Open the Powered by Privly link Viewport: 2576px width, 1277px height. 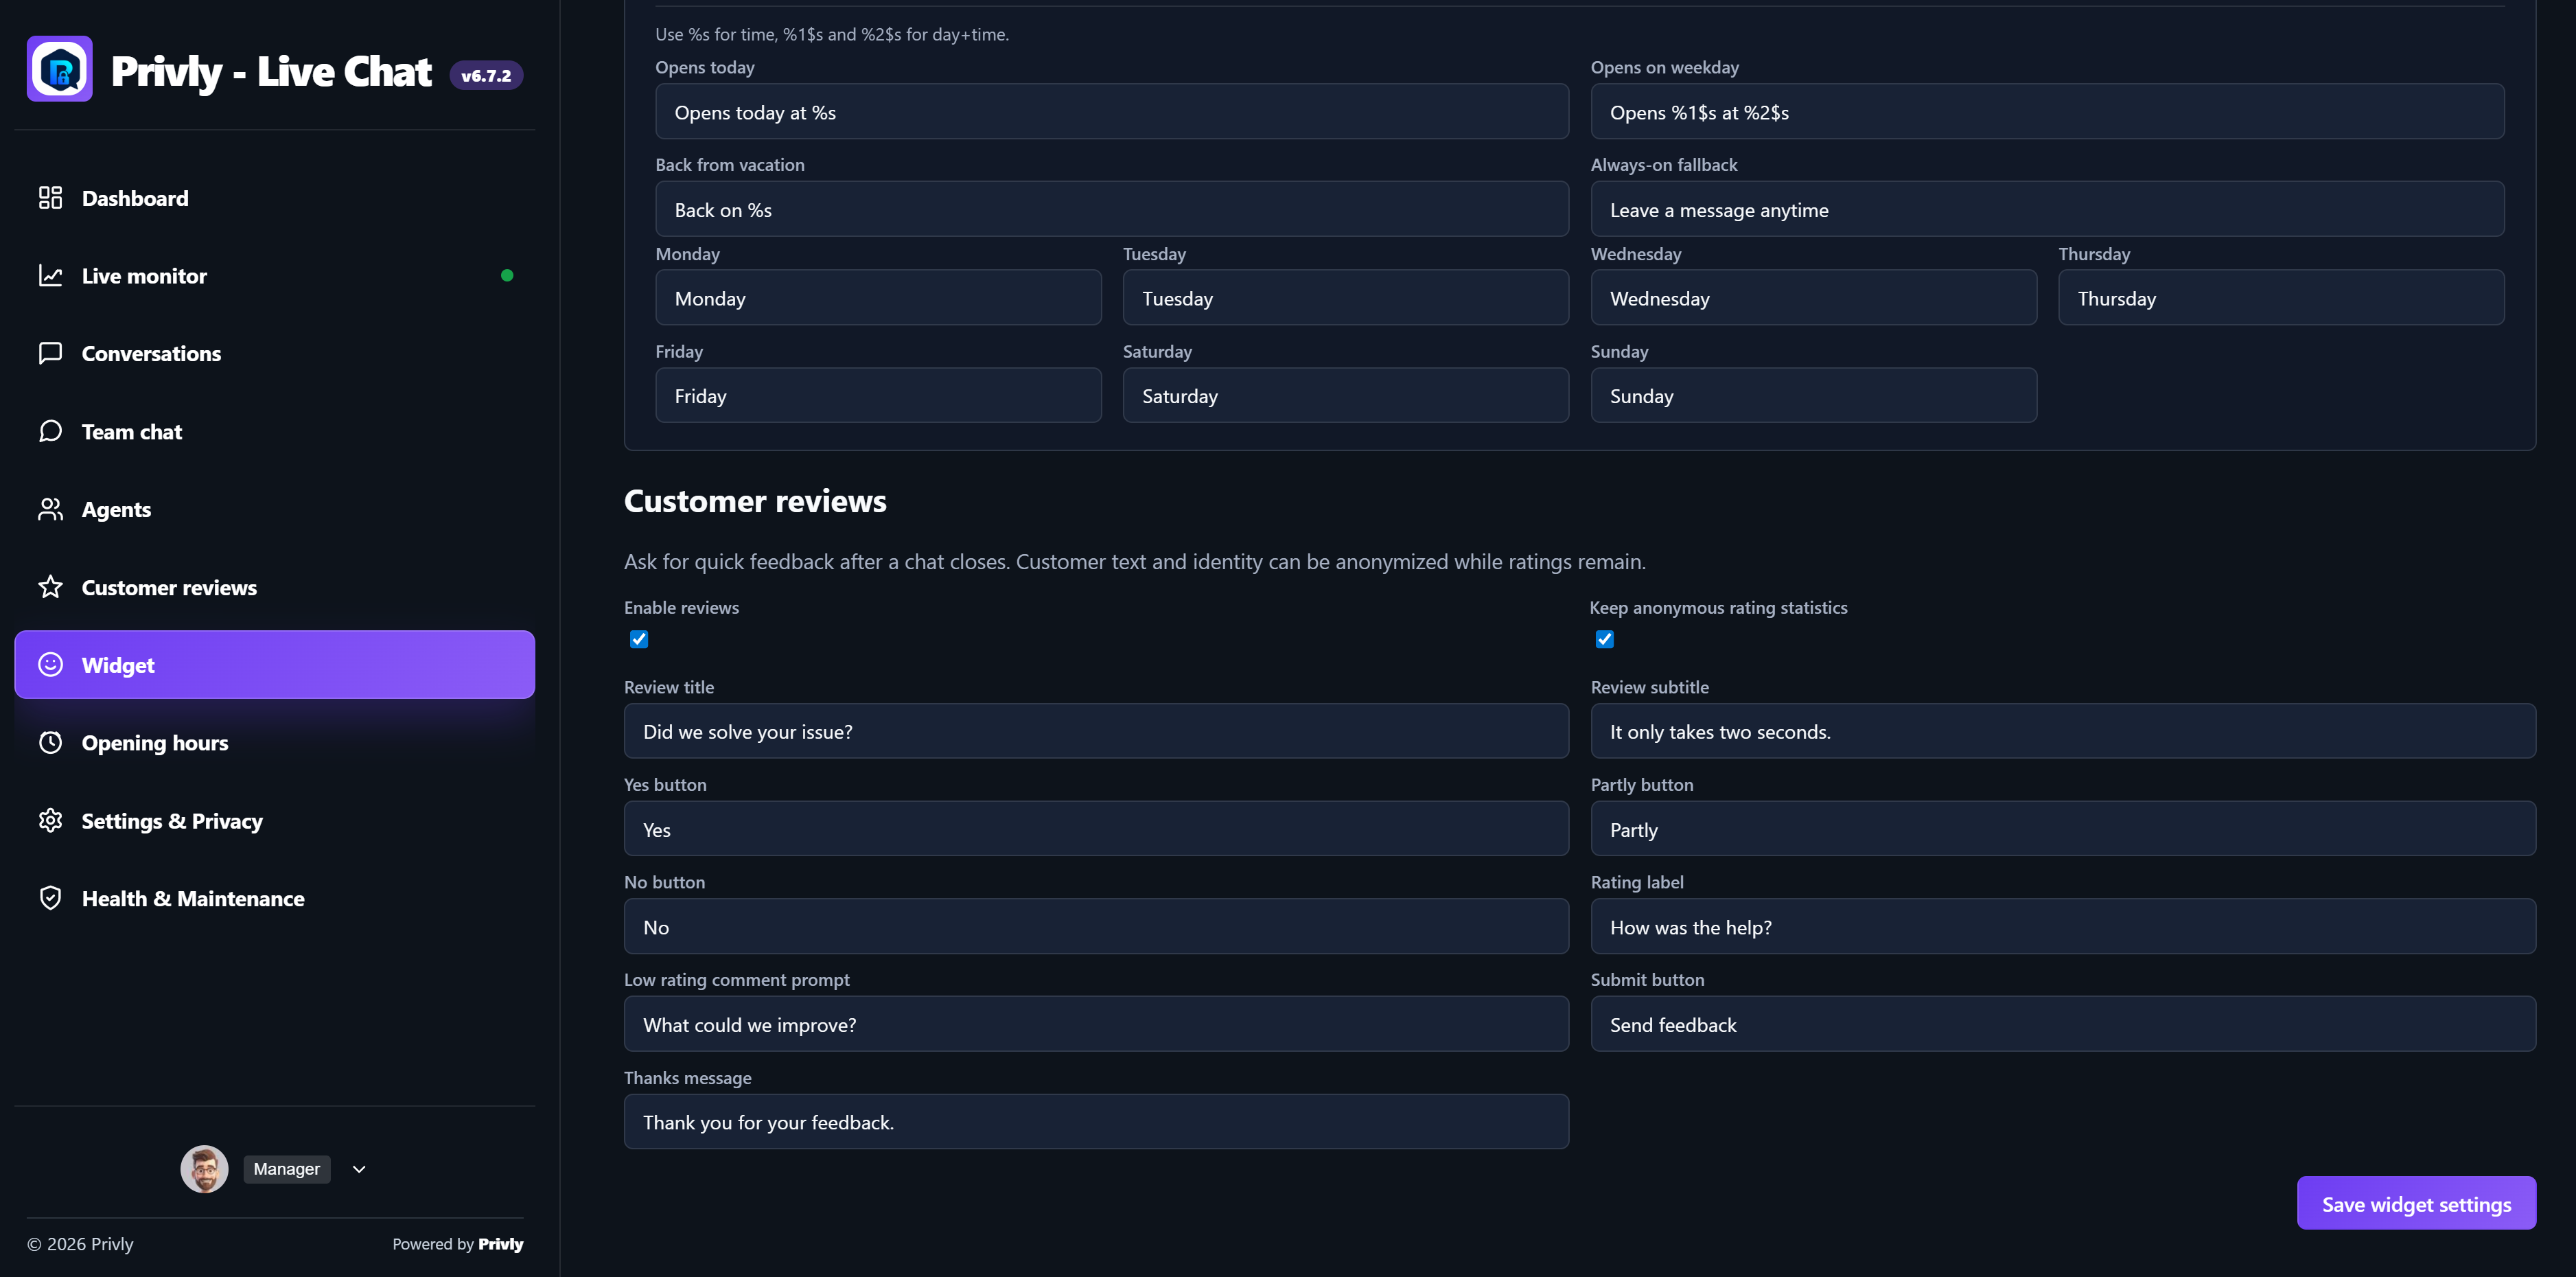click(x=457, y=1244)
